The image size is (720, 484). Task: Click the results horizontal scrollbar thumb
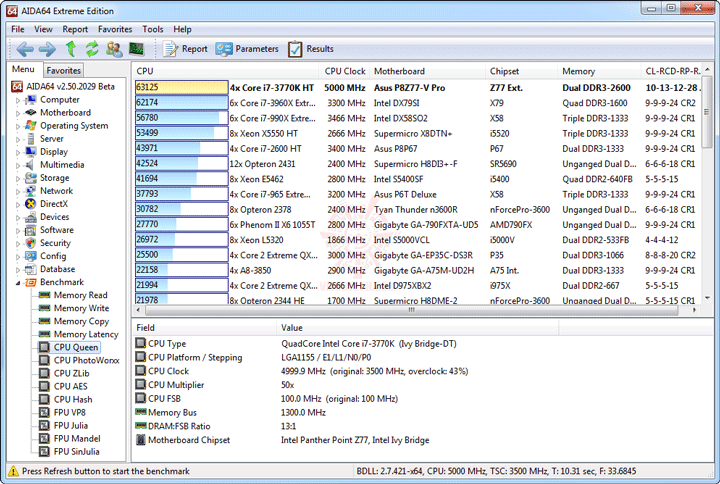[x=411, y=310]
